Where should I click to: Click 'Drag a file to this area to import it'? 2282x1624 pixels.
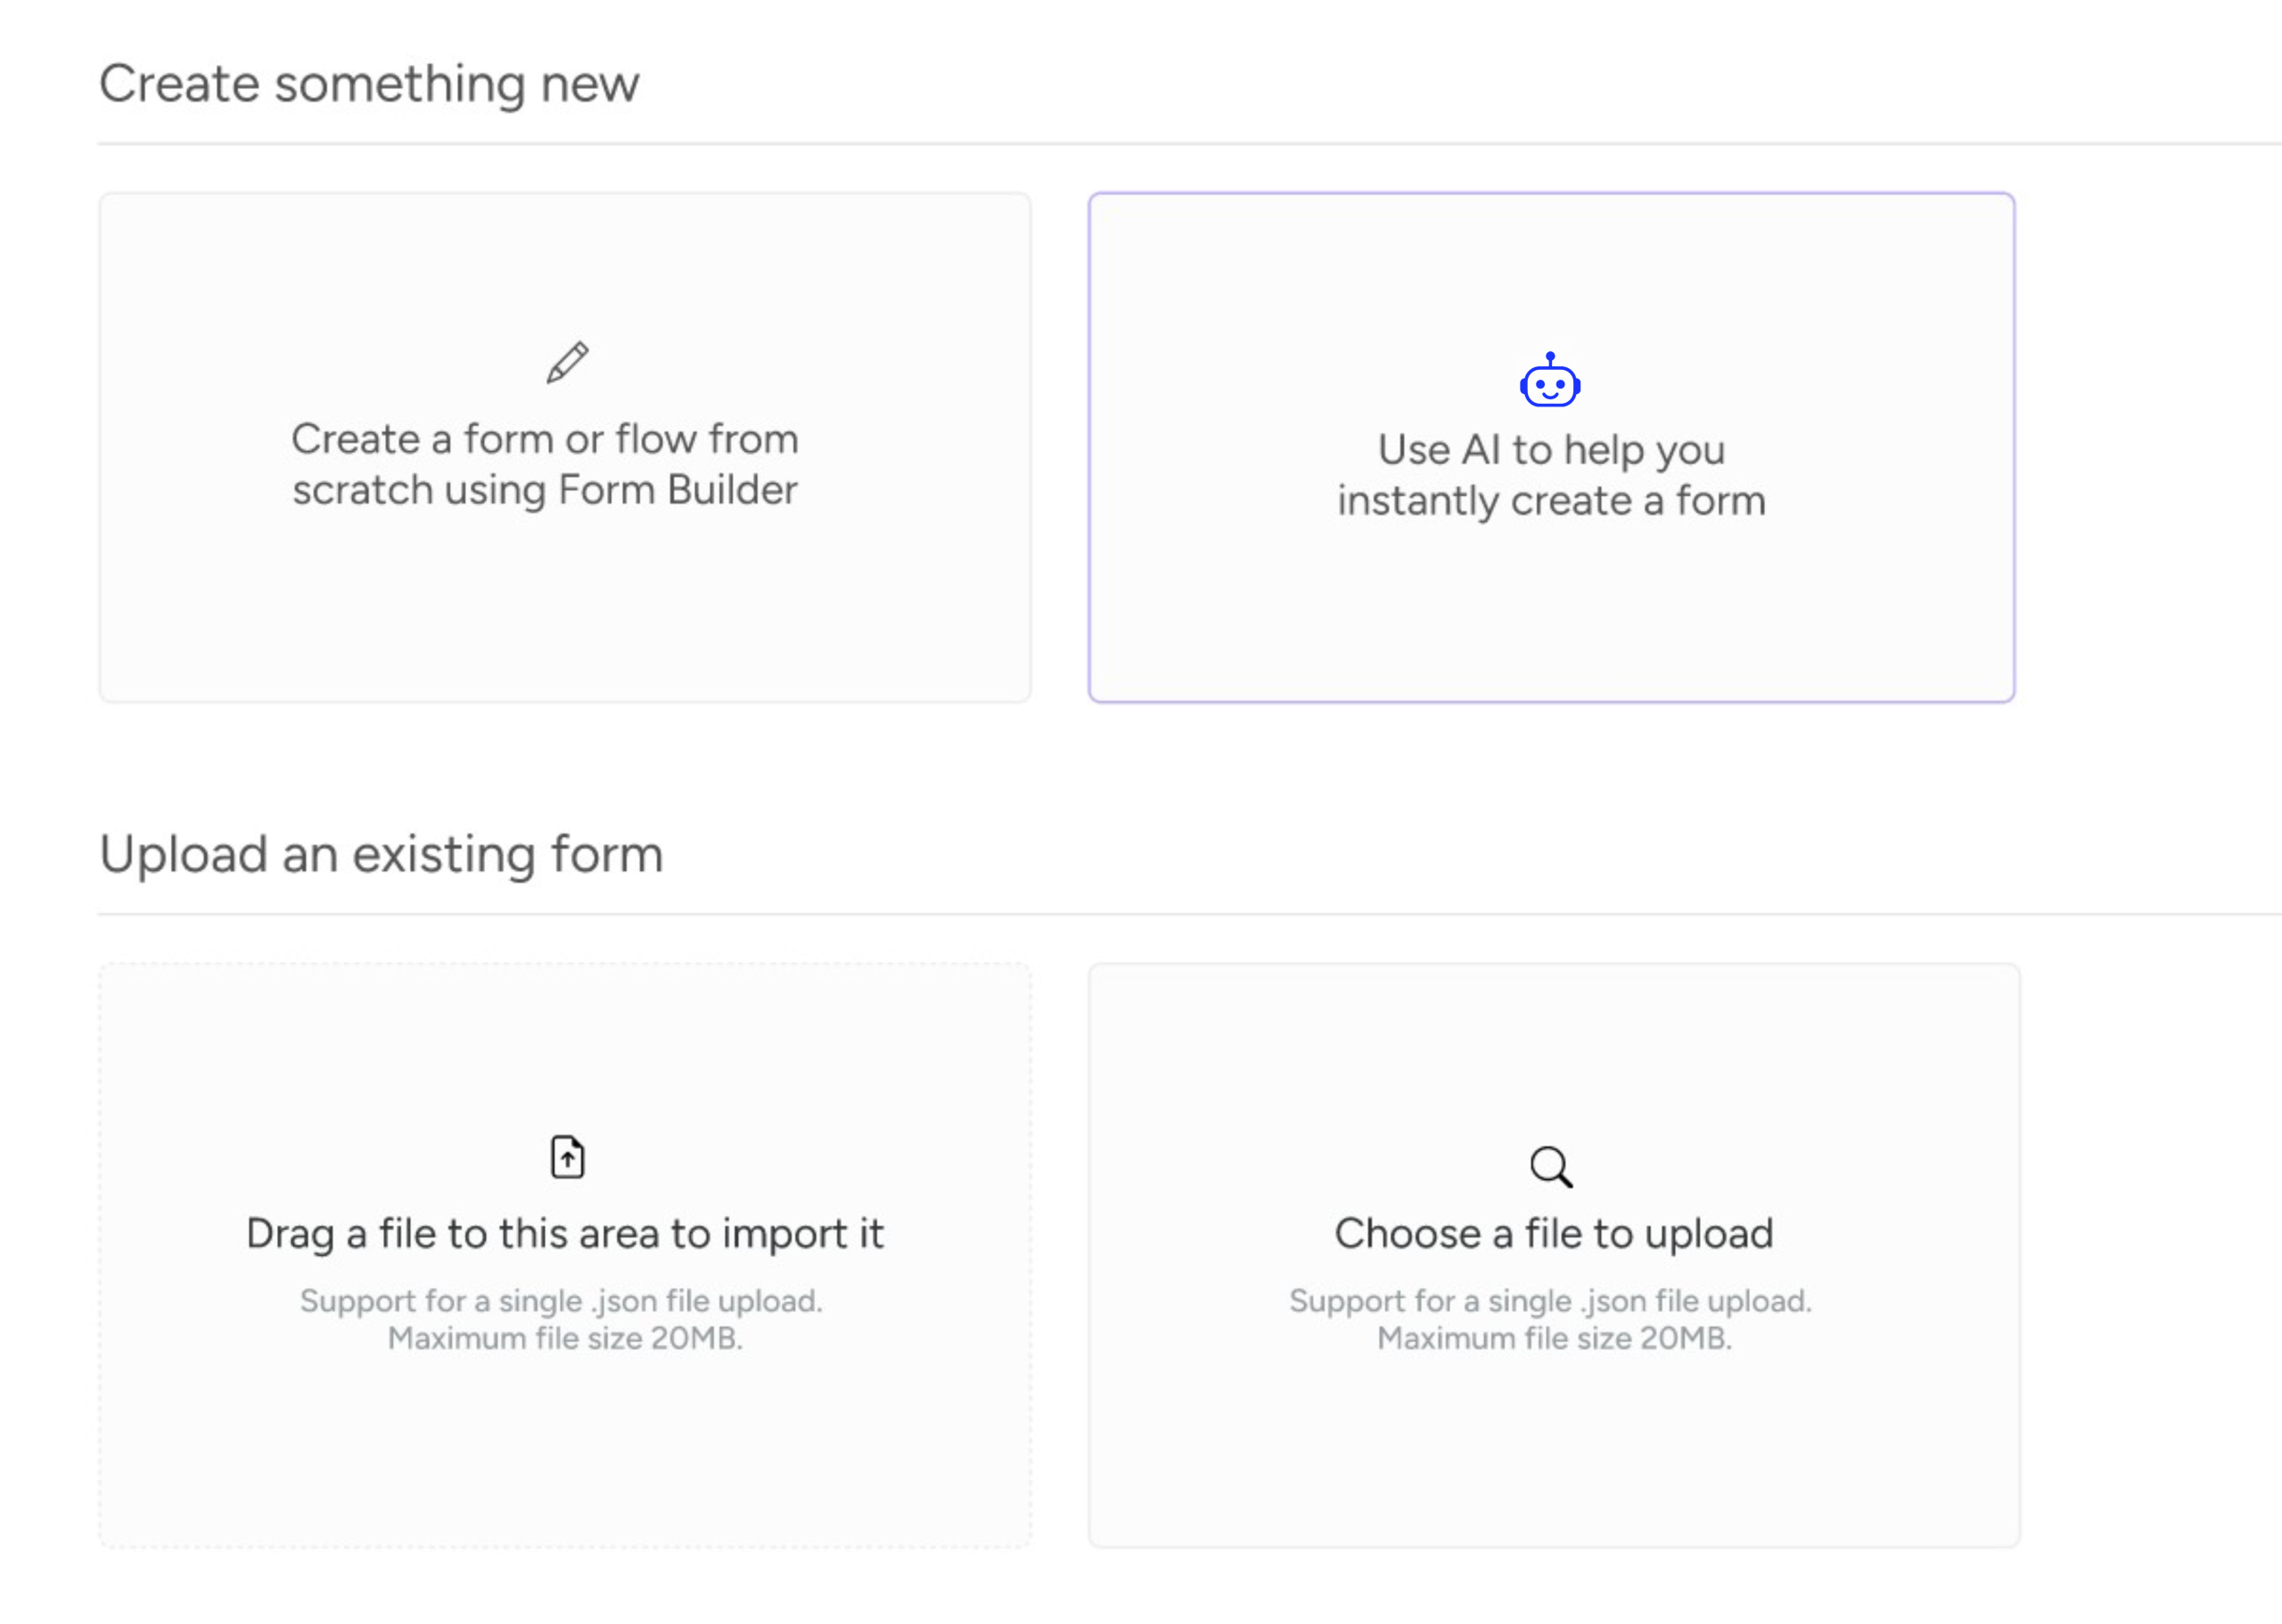564,1233
